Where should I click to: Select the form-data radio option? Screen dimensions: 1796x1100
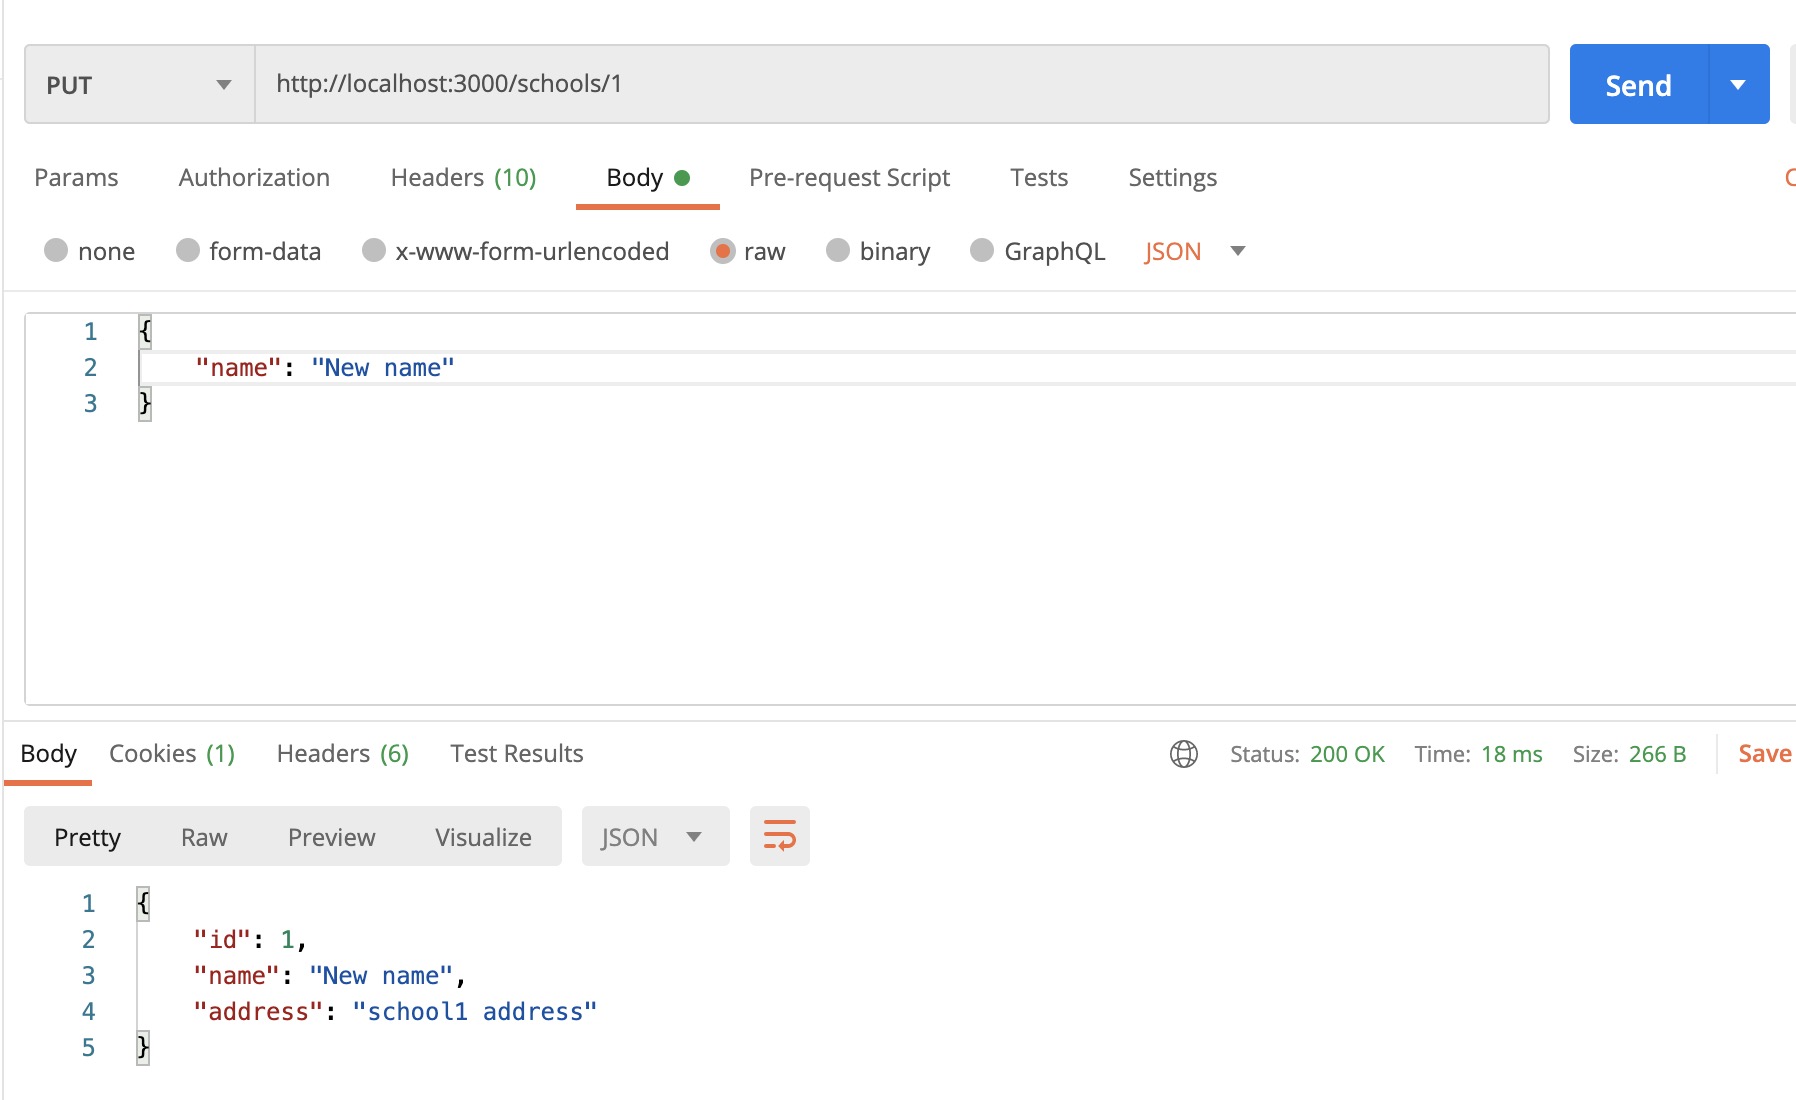[188, 251]
